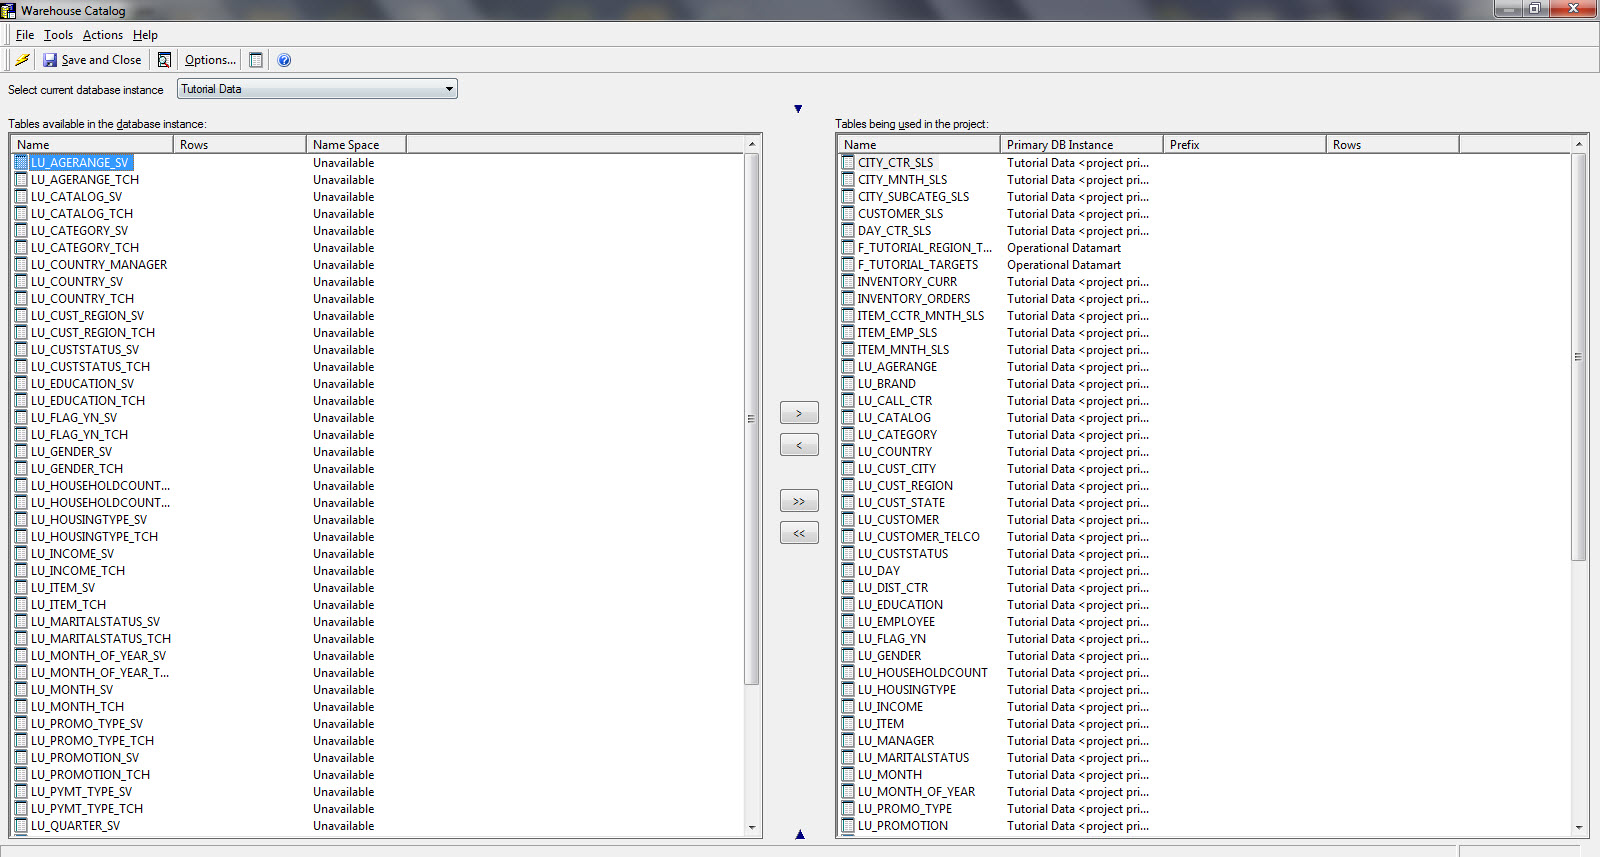Add selected table with the single right arrow
Image resolution: width=1600 pixels, height=857 pixels.
pyautogui.click(x=799, y=413)
